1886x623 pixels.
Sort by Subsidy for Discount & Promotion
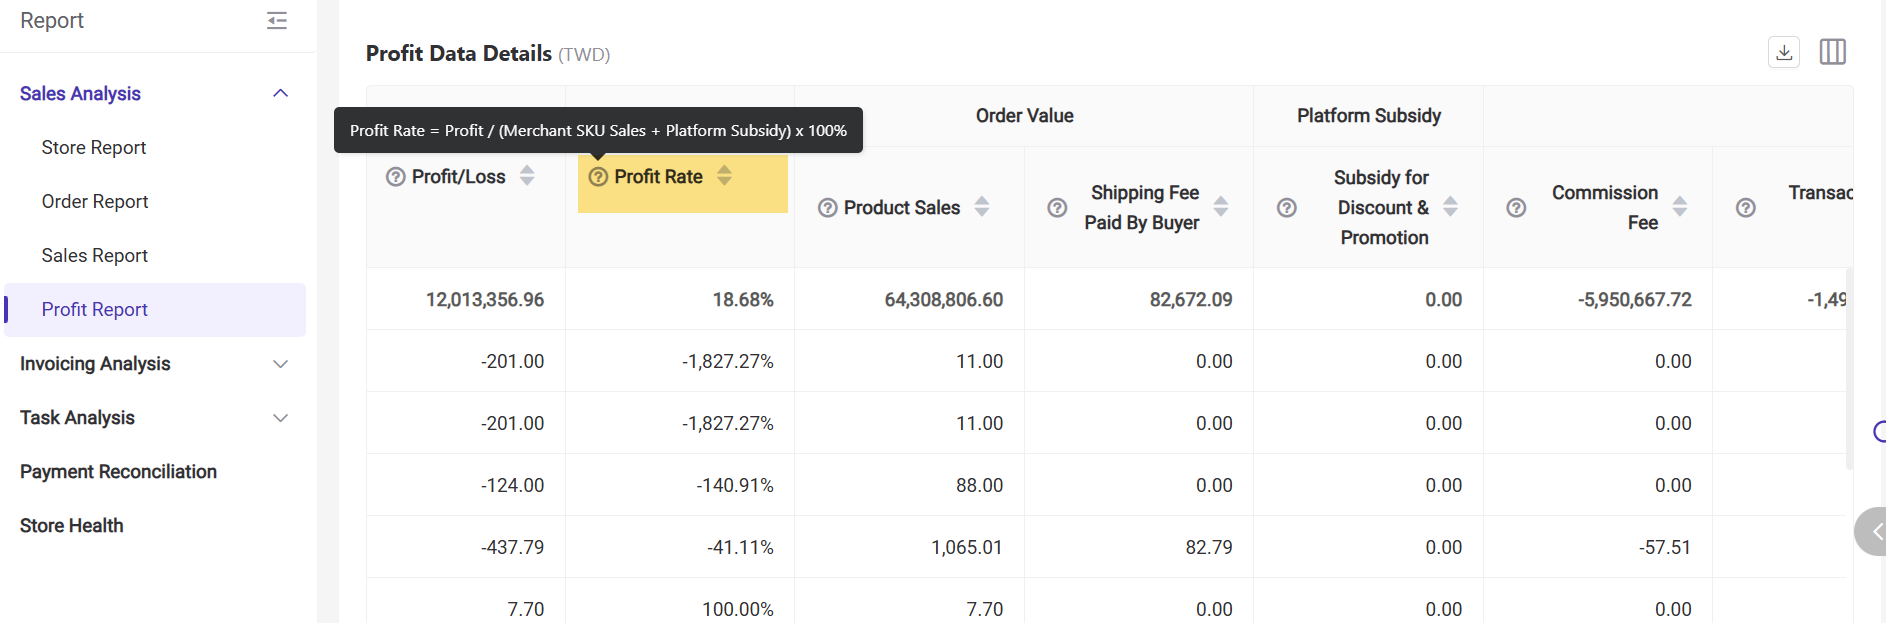coord(1450,207)
